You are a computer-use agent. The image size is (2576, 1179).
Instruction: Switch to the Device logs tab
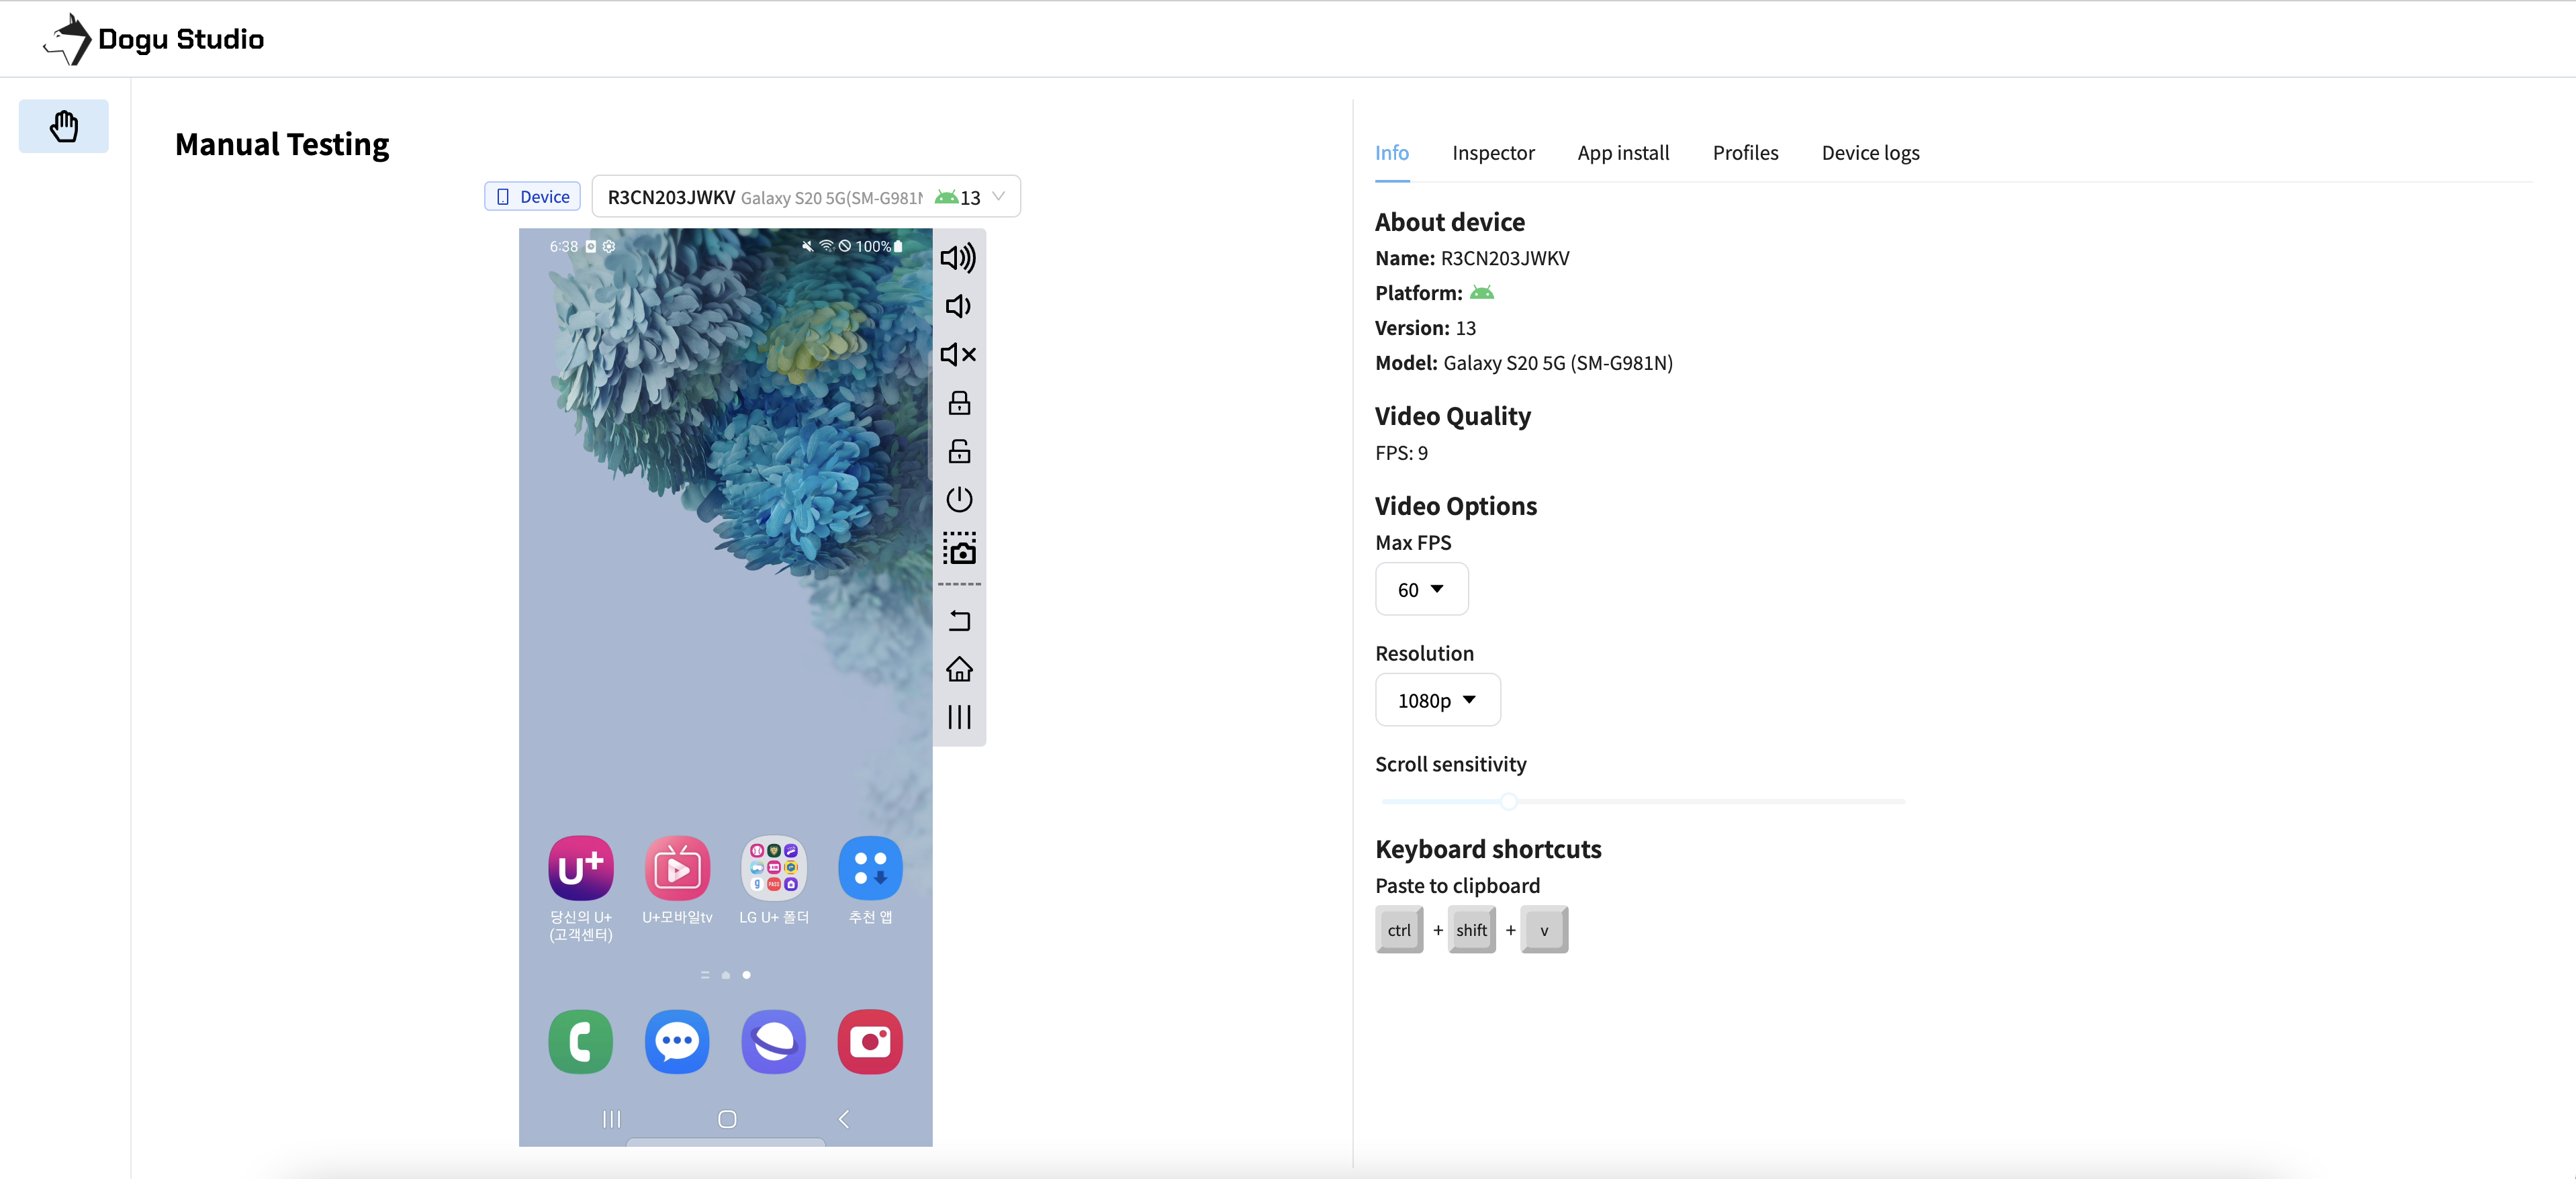pos(1871,152)
